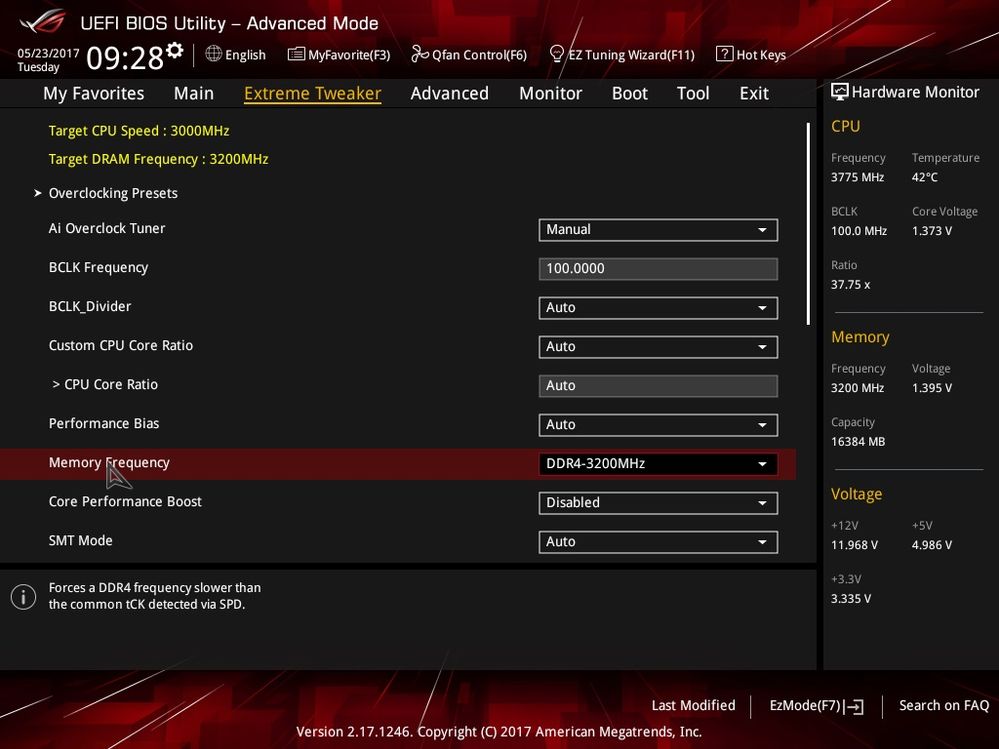Click the EzMode exit arrow icon
This screenshot has height=749, width=999.
pos(854,706)
